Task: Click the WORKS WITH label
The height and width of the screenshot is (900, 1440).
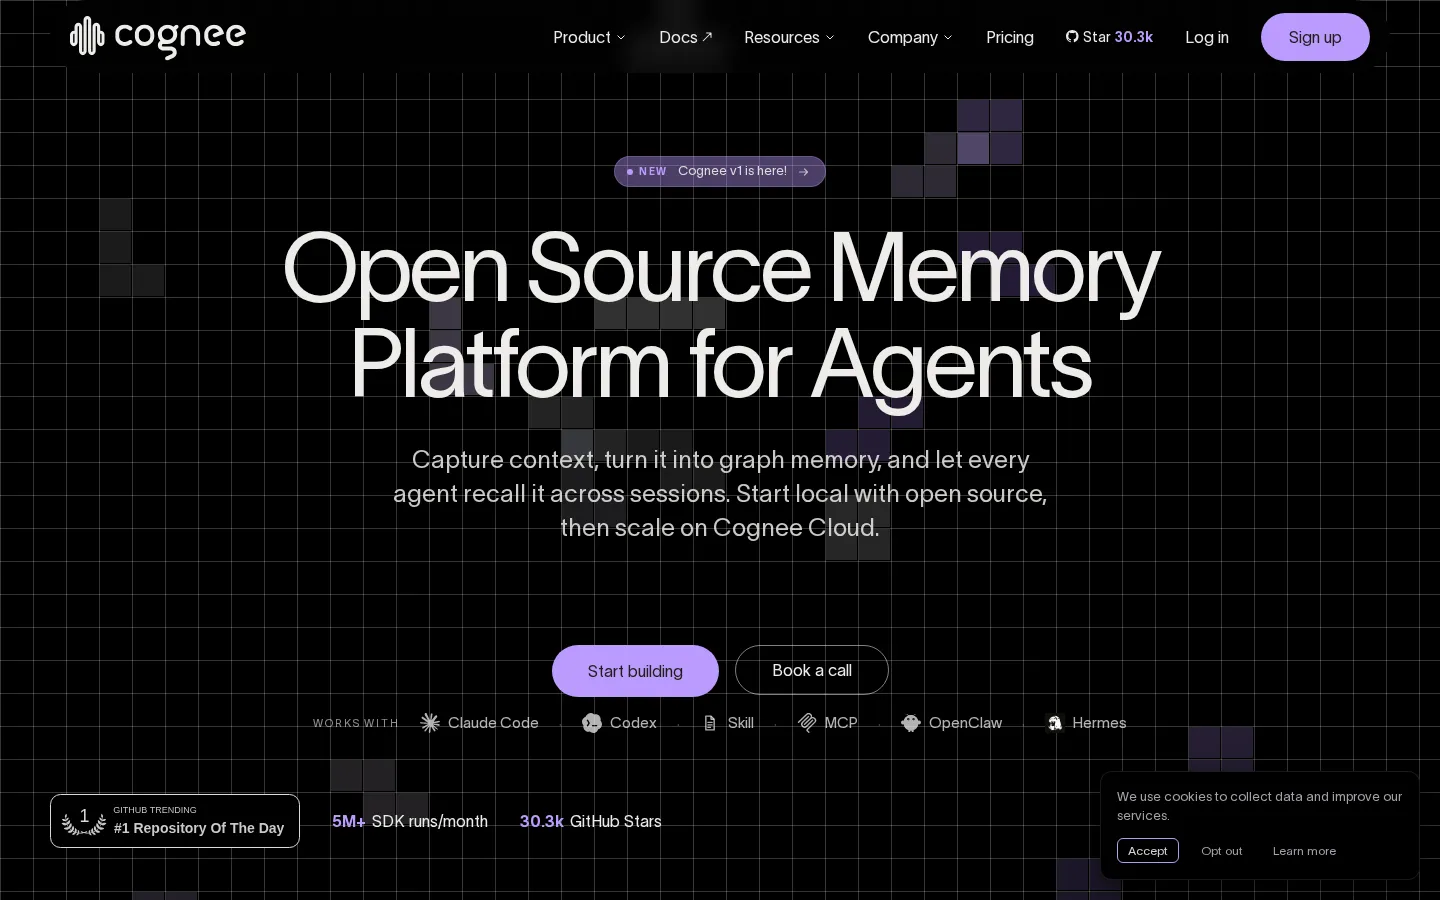Action: click(355, 723)
